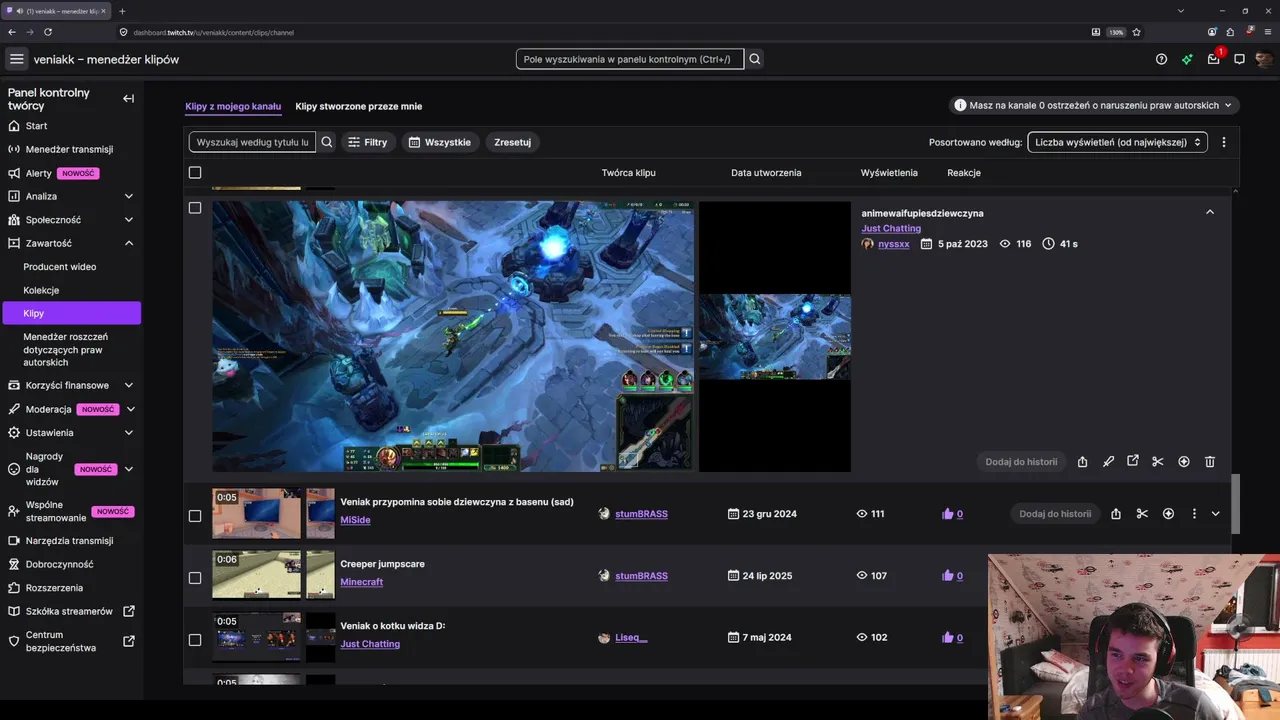Screen dimensions: 1280x720
Task: Click the search magnifier beside dashboard search
Action: 755,59
